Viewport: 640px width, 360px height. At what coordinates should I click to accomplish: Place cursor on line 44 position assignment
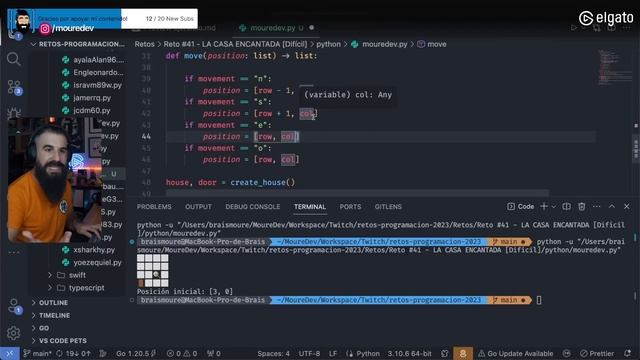251,136
